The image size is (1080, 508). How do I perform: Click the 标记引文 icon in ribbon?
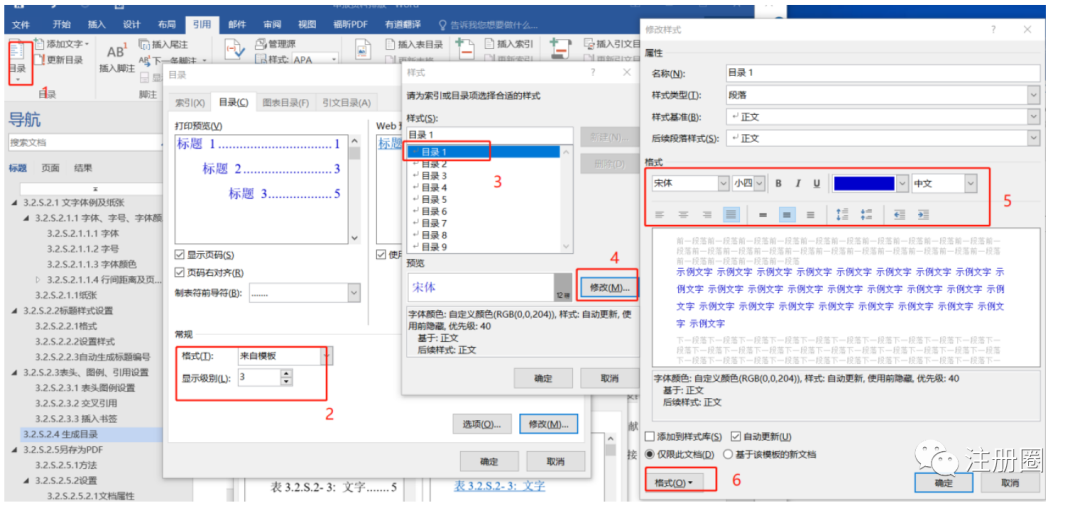(x=561, y=50)
